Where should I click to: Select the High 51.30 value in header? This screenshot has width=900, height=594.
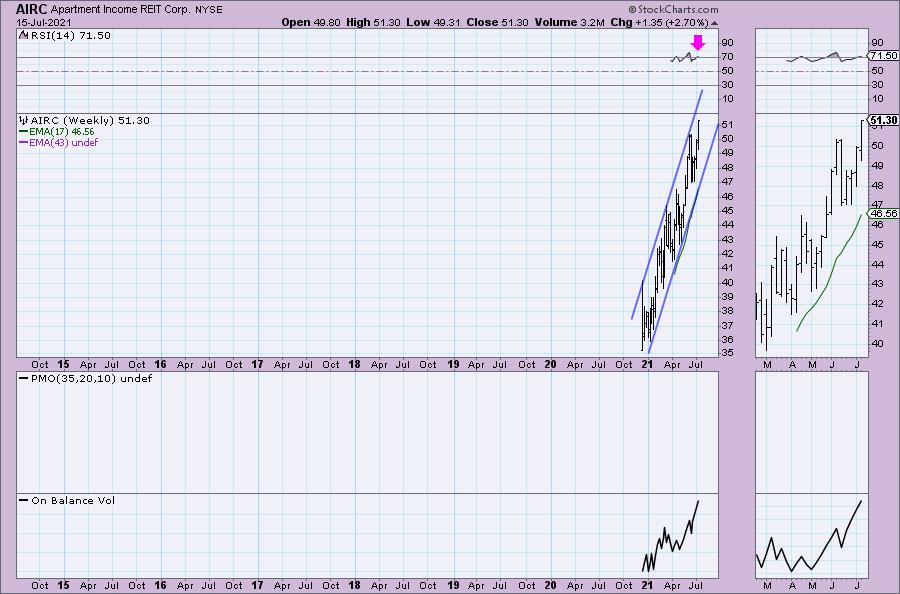coord(373,22)
